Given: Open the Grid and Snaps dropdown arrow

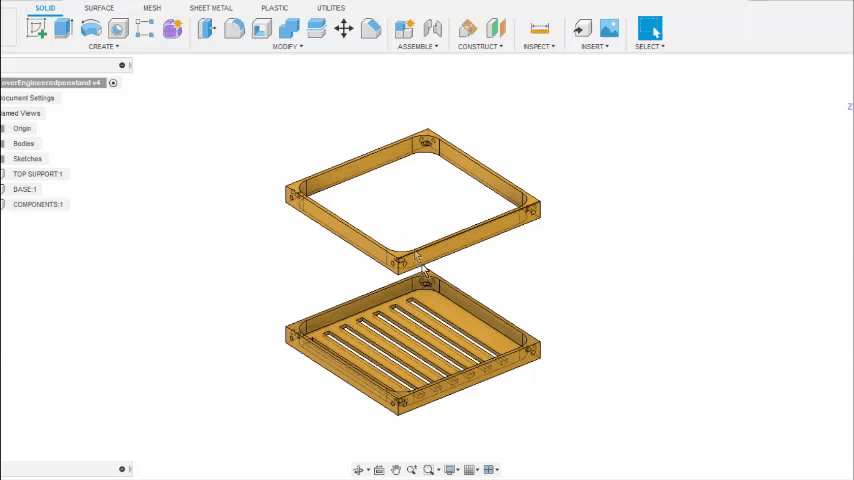Looking at the screenshot, I should [x=478, y=470].
